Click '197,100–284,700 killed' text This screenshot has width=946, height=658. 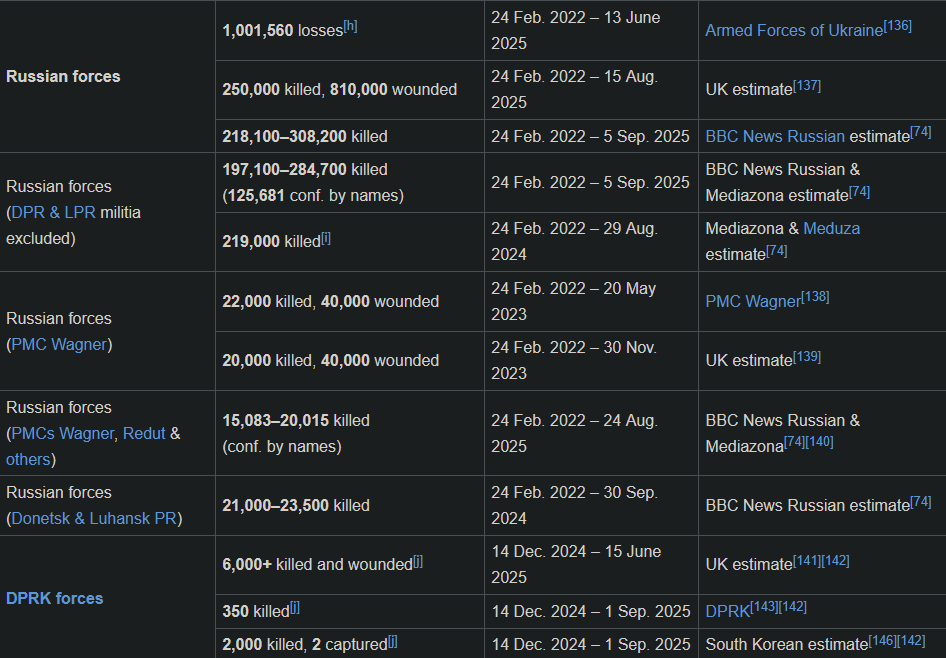click(305, 170)
